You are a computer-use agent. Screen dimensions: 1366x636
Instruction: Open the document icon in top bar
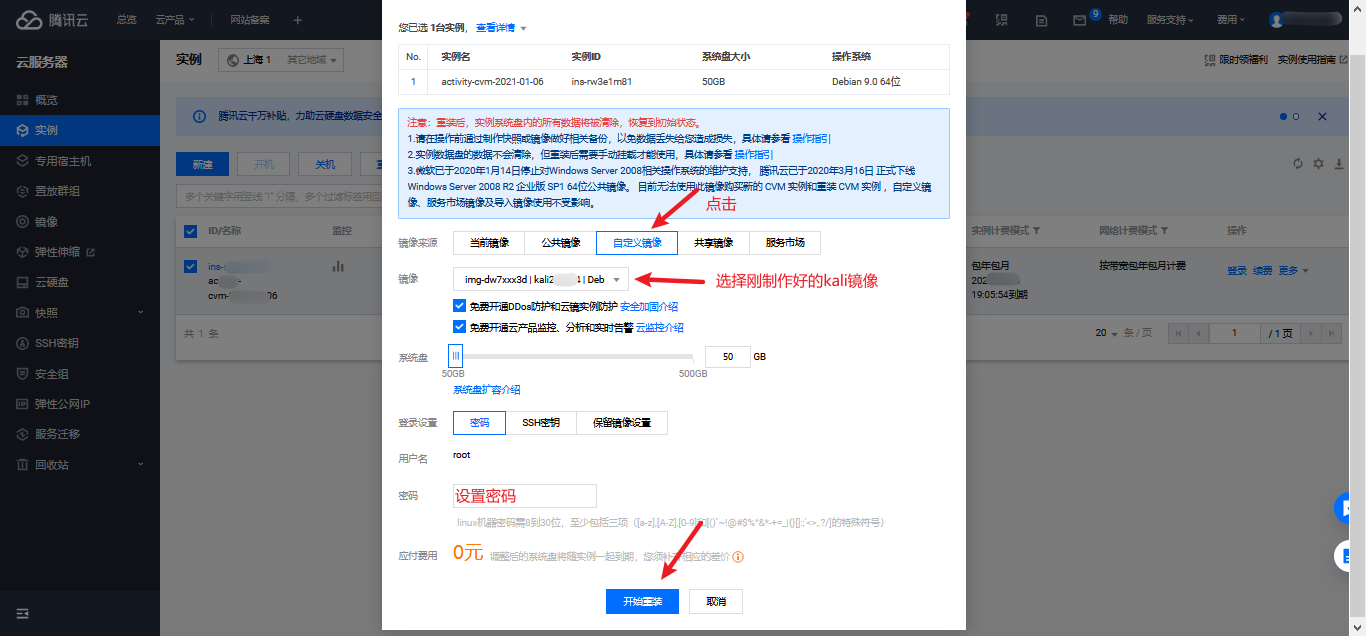click(x=1042, y=20)
